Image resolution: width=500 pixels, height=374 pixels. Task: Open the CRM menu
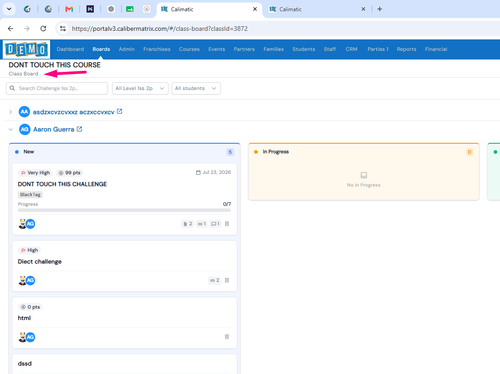[351, 49]
